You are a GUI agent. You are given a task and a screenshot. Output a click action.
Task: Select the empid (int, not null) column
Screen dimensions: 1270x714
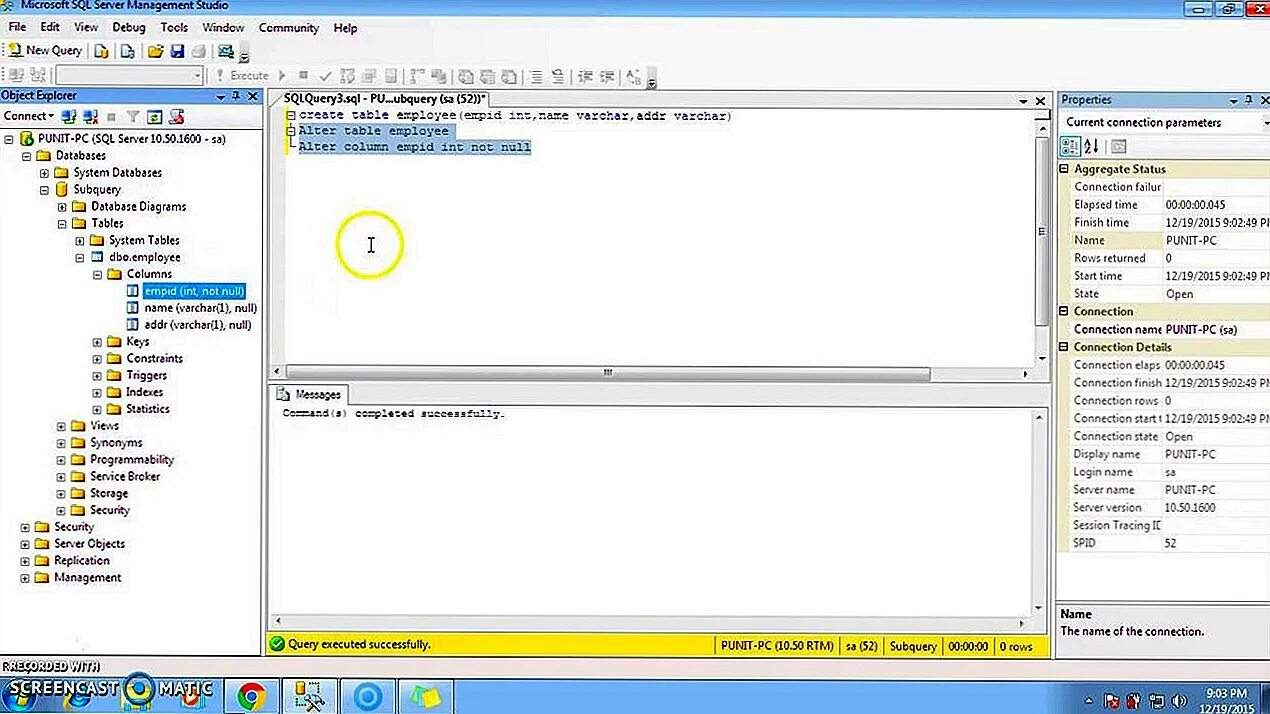tap(194, 291)
